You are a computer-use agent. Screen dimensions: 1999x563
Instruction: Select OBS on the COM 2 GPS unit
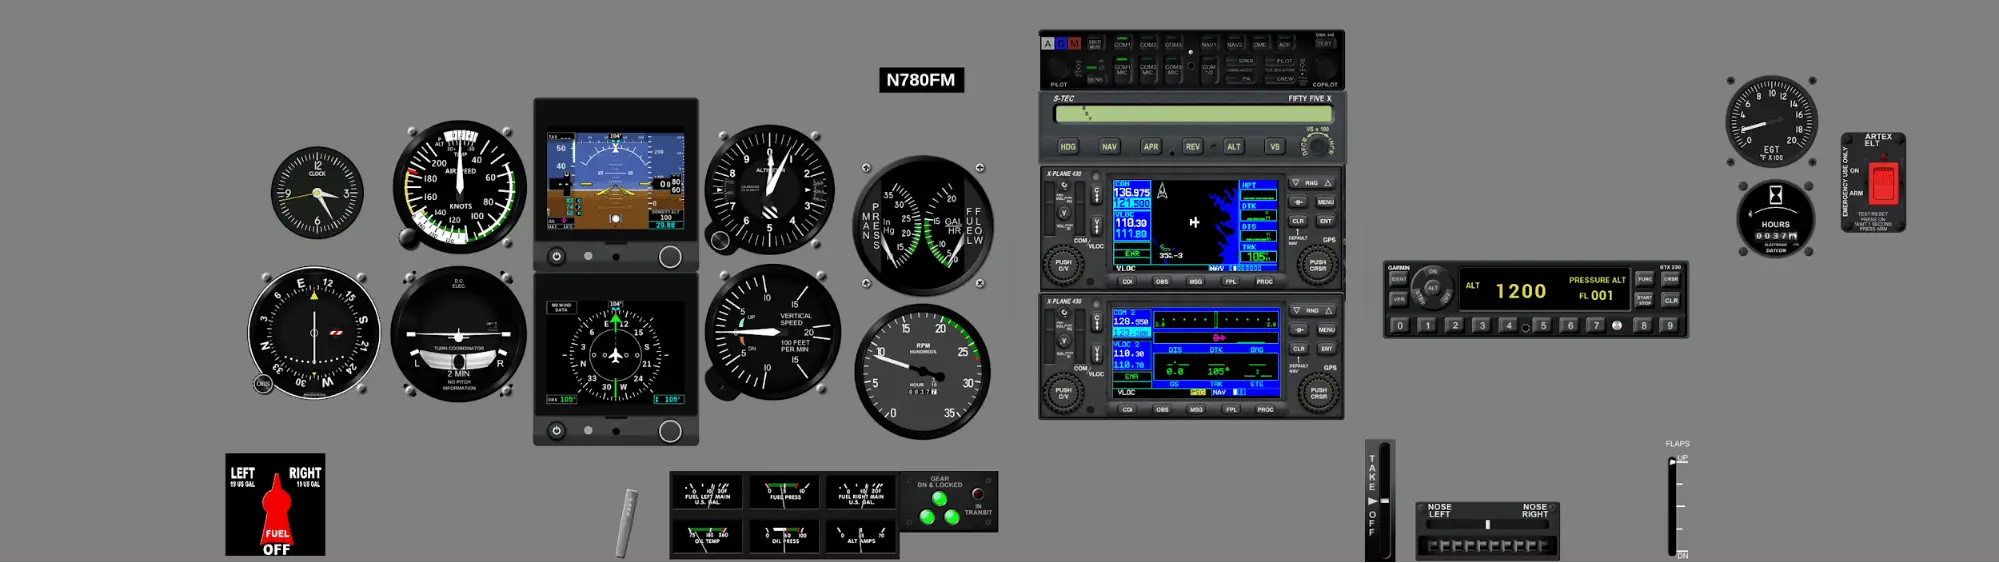point(1162,410)
